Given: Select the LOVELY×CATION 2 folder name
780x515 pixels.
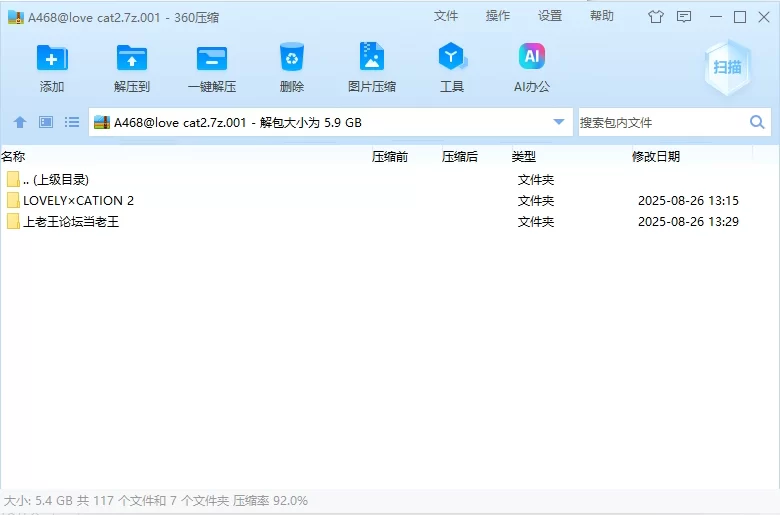Looking at the screenshot, I should click(79, 201).
